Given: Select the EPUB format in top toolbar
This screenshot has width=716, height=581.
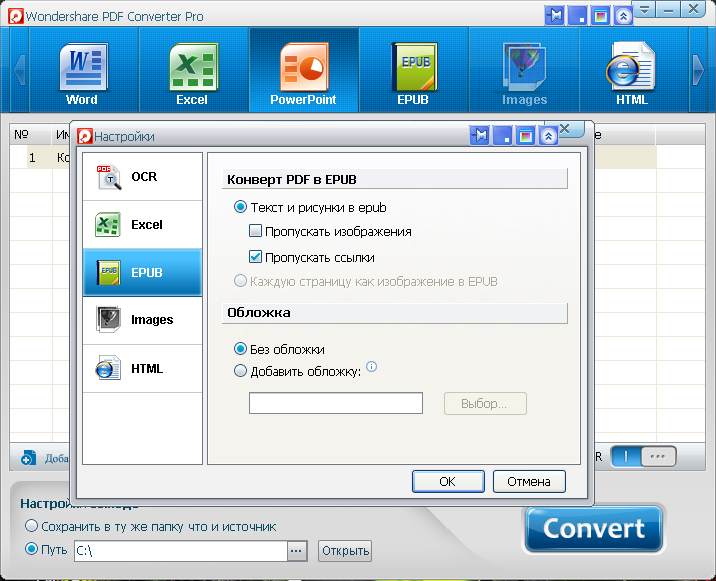Looking at the screenshot, I should (413, 74).
